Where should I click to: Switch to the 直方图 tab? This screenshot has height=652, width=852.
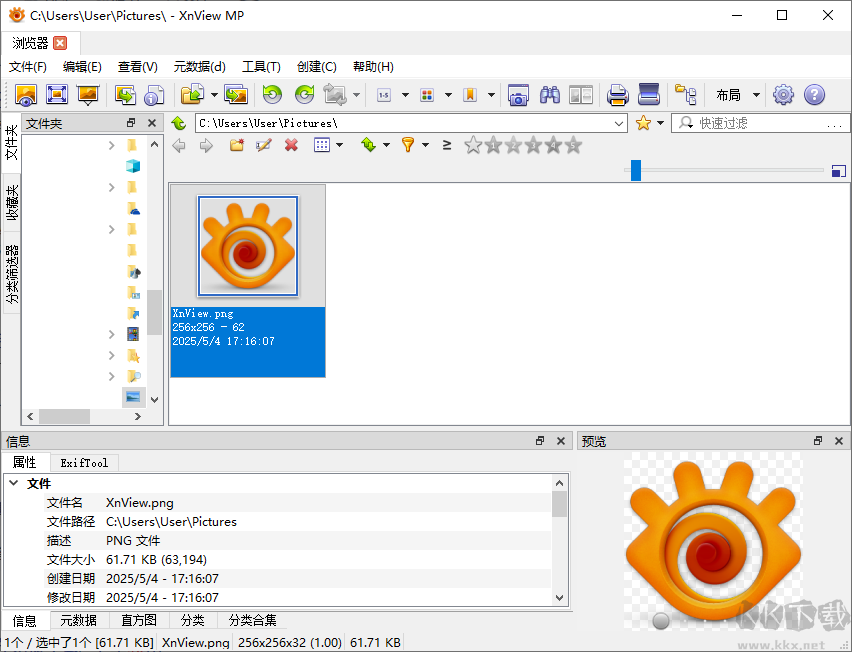coord(139,620)
